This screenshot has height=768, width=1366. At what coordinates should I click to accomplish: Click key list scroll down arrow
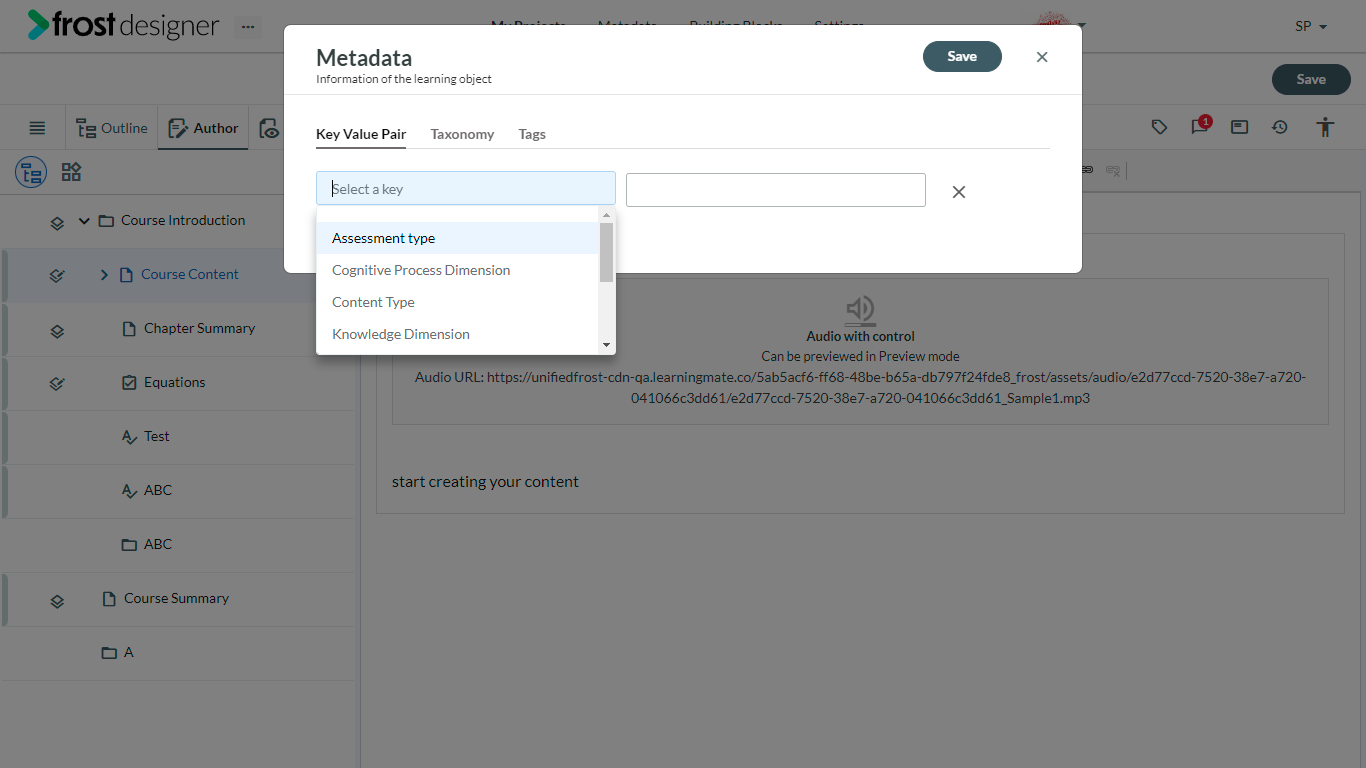(606, 345)
